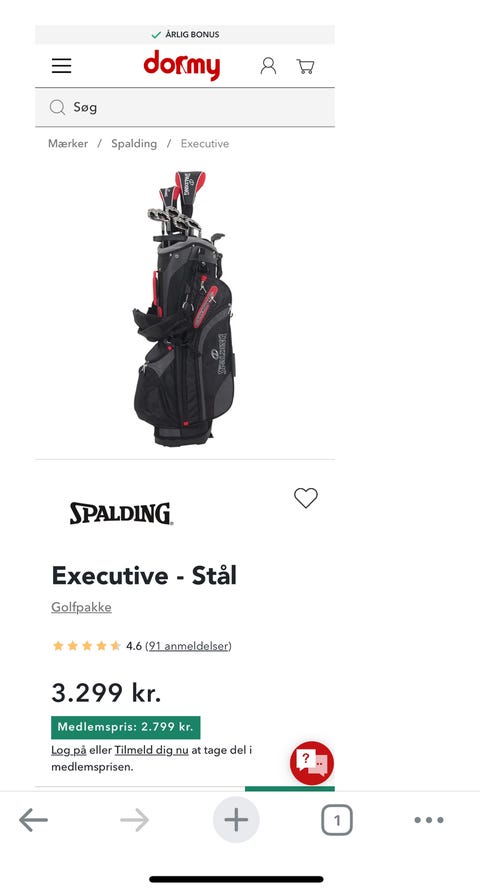Click the Log på link

pyautogui.click(x=69, y=750)
